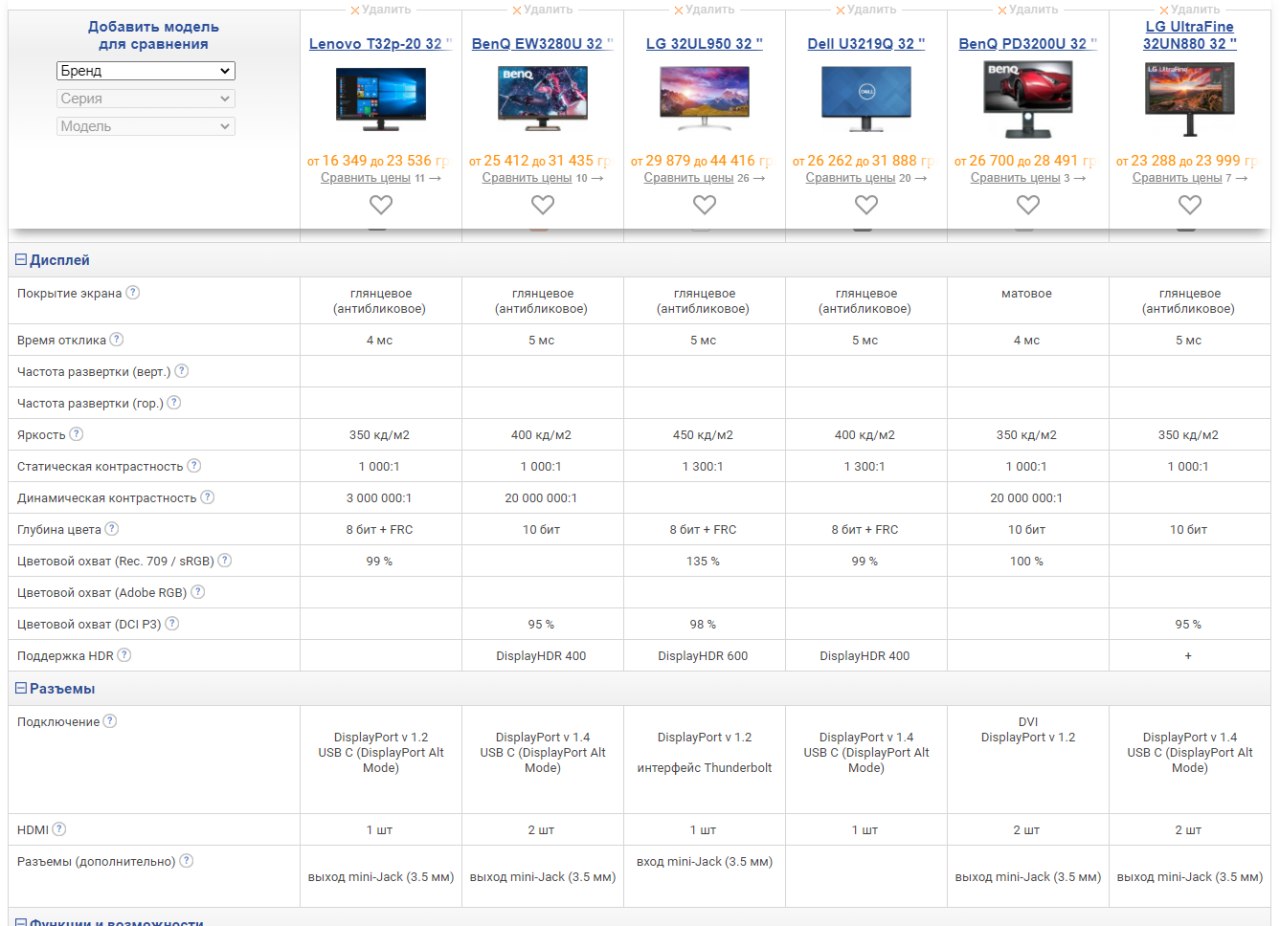Select the 98 % DCI P3 coverage value
The image size is (1280, 926).
tap(704, 624)
